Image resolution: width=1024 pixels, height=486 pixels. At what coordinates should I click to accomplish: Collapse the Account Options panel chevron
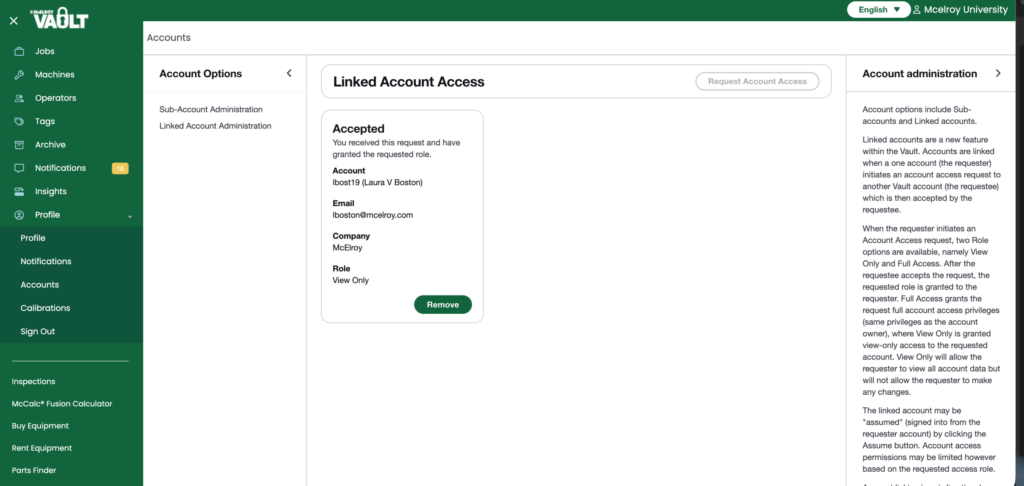pyautogui.click(x=289, y=73)
